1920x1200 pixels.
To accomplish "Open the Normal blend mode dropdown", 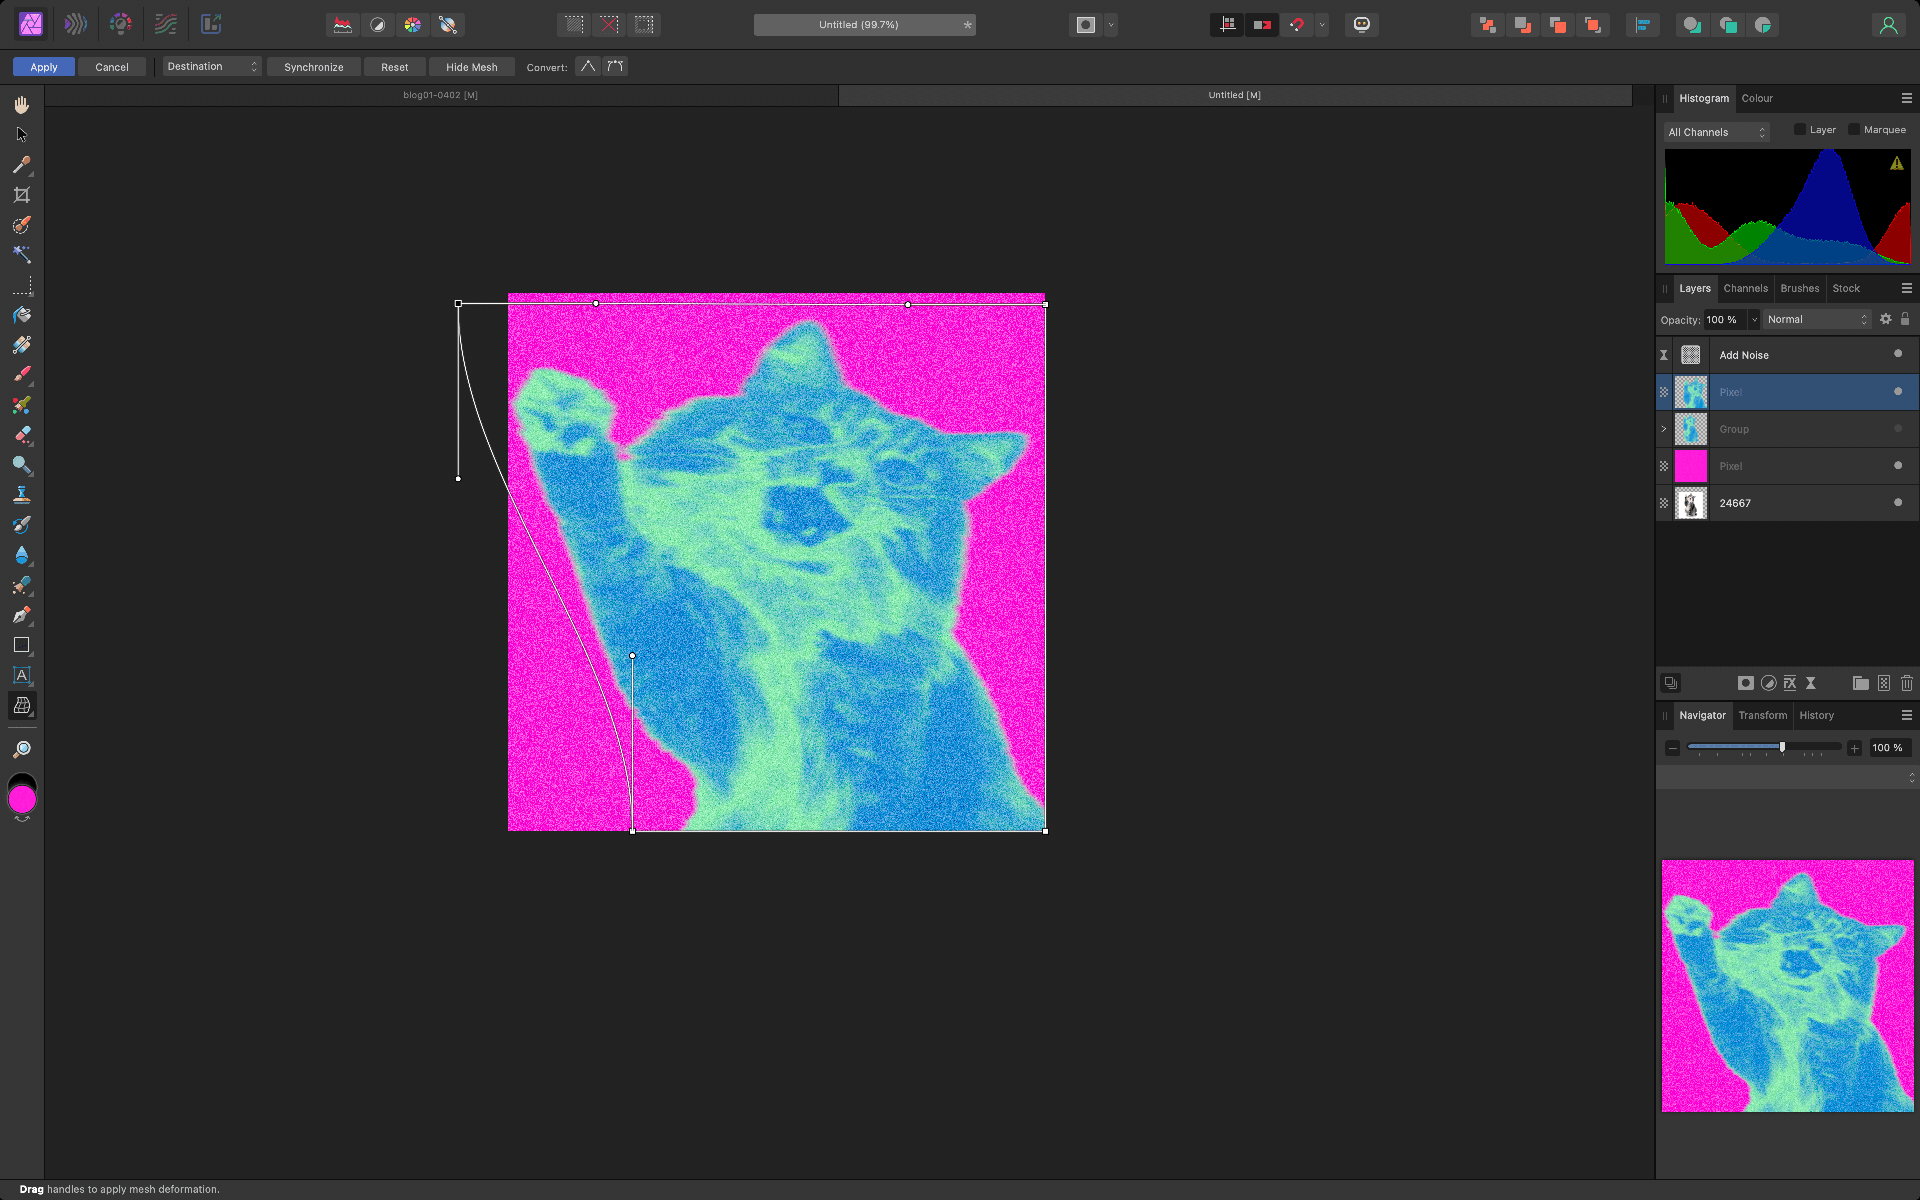I will (1816, 319).
